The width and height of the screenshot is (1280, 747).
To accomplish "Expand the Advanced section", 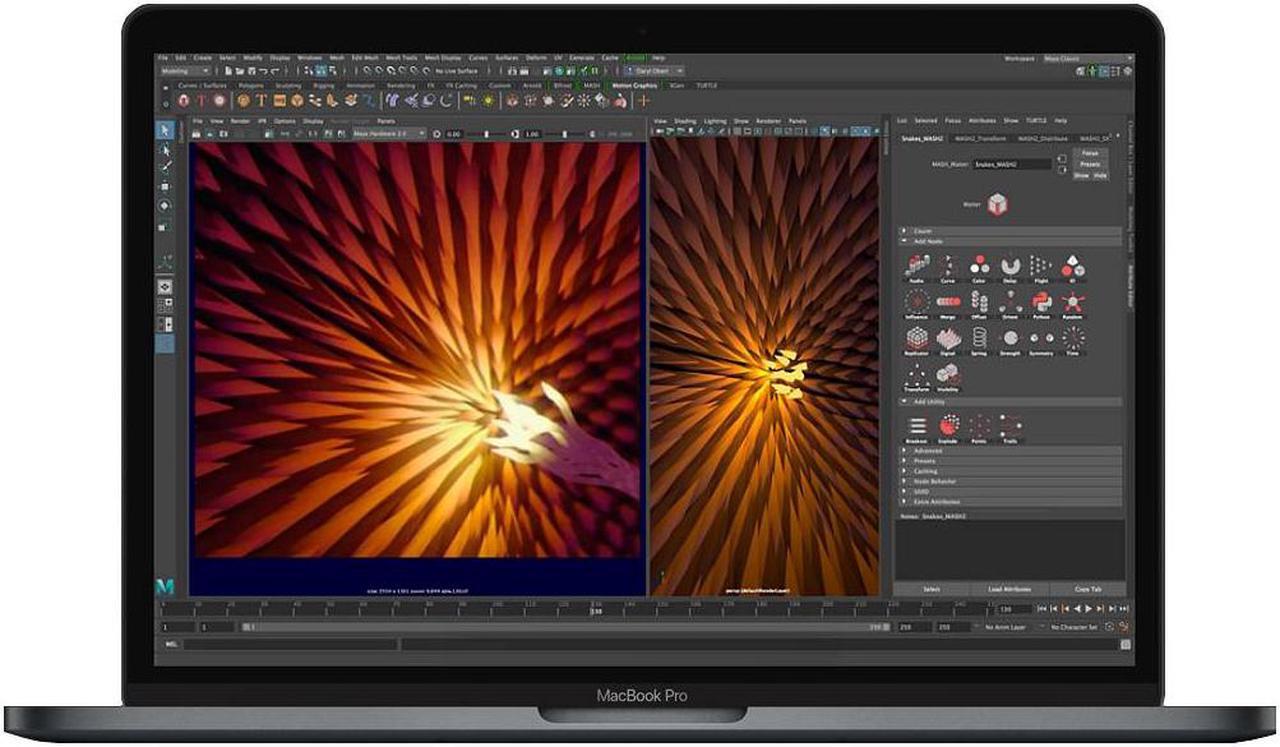I will (1010, 450).
